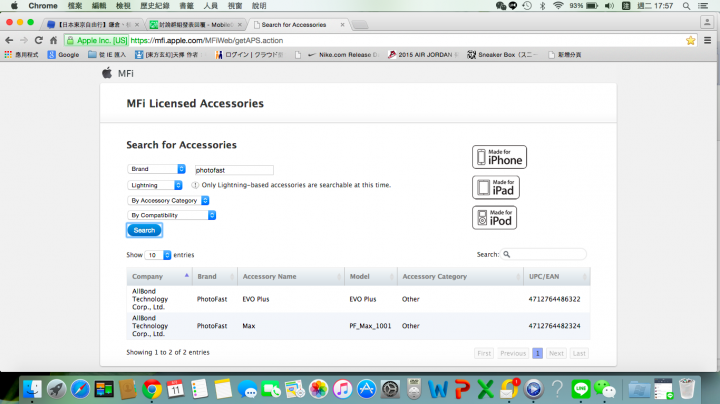Click UPC 4712764482324
Viewport: 720px width, 404px height.
click(554, 326)
